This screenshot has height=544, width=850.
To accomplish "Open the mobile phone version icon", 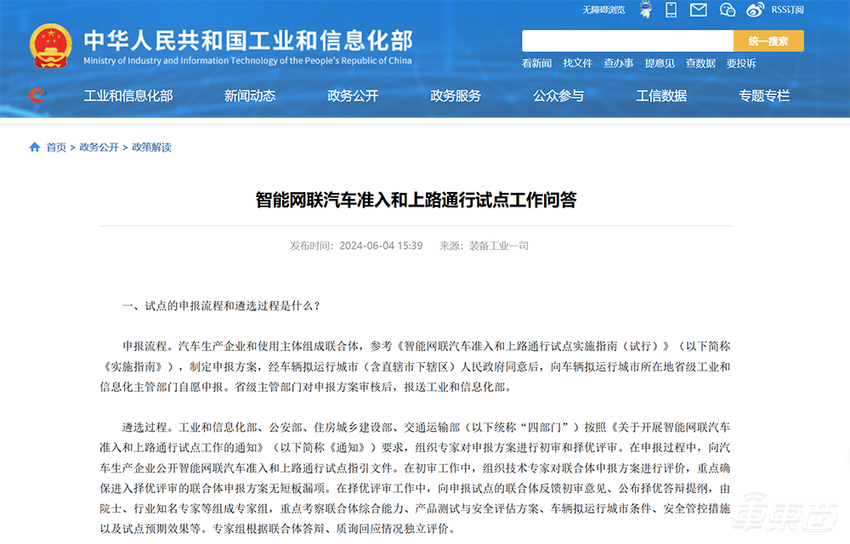I will click(671, 10).
